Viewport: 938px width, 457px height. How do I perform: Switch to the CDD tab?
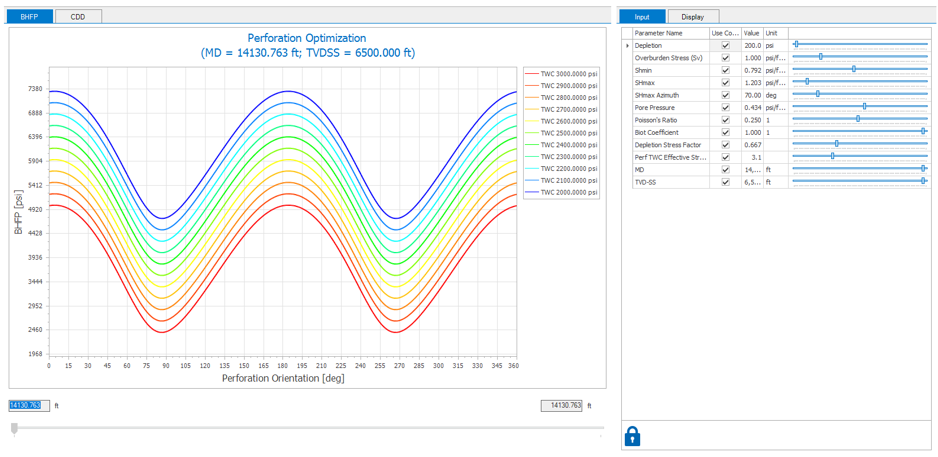click(77, 17)
